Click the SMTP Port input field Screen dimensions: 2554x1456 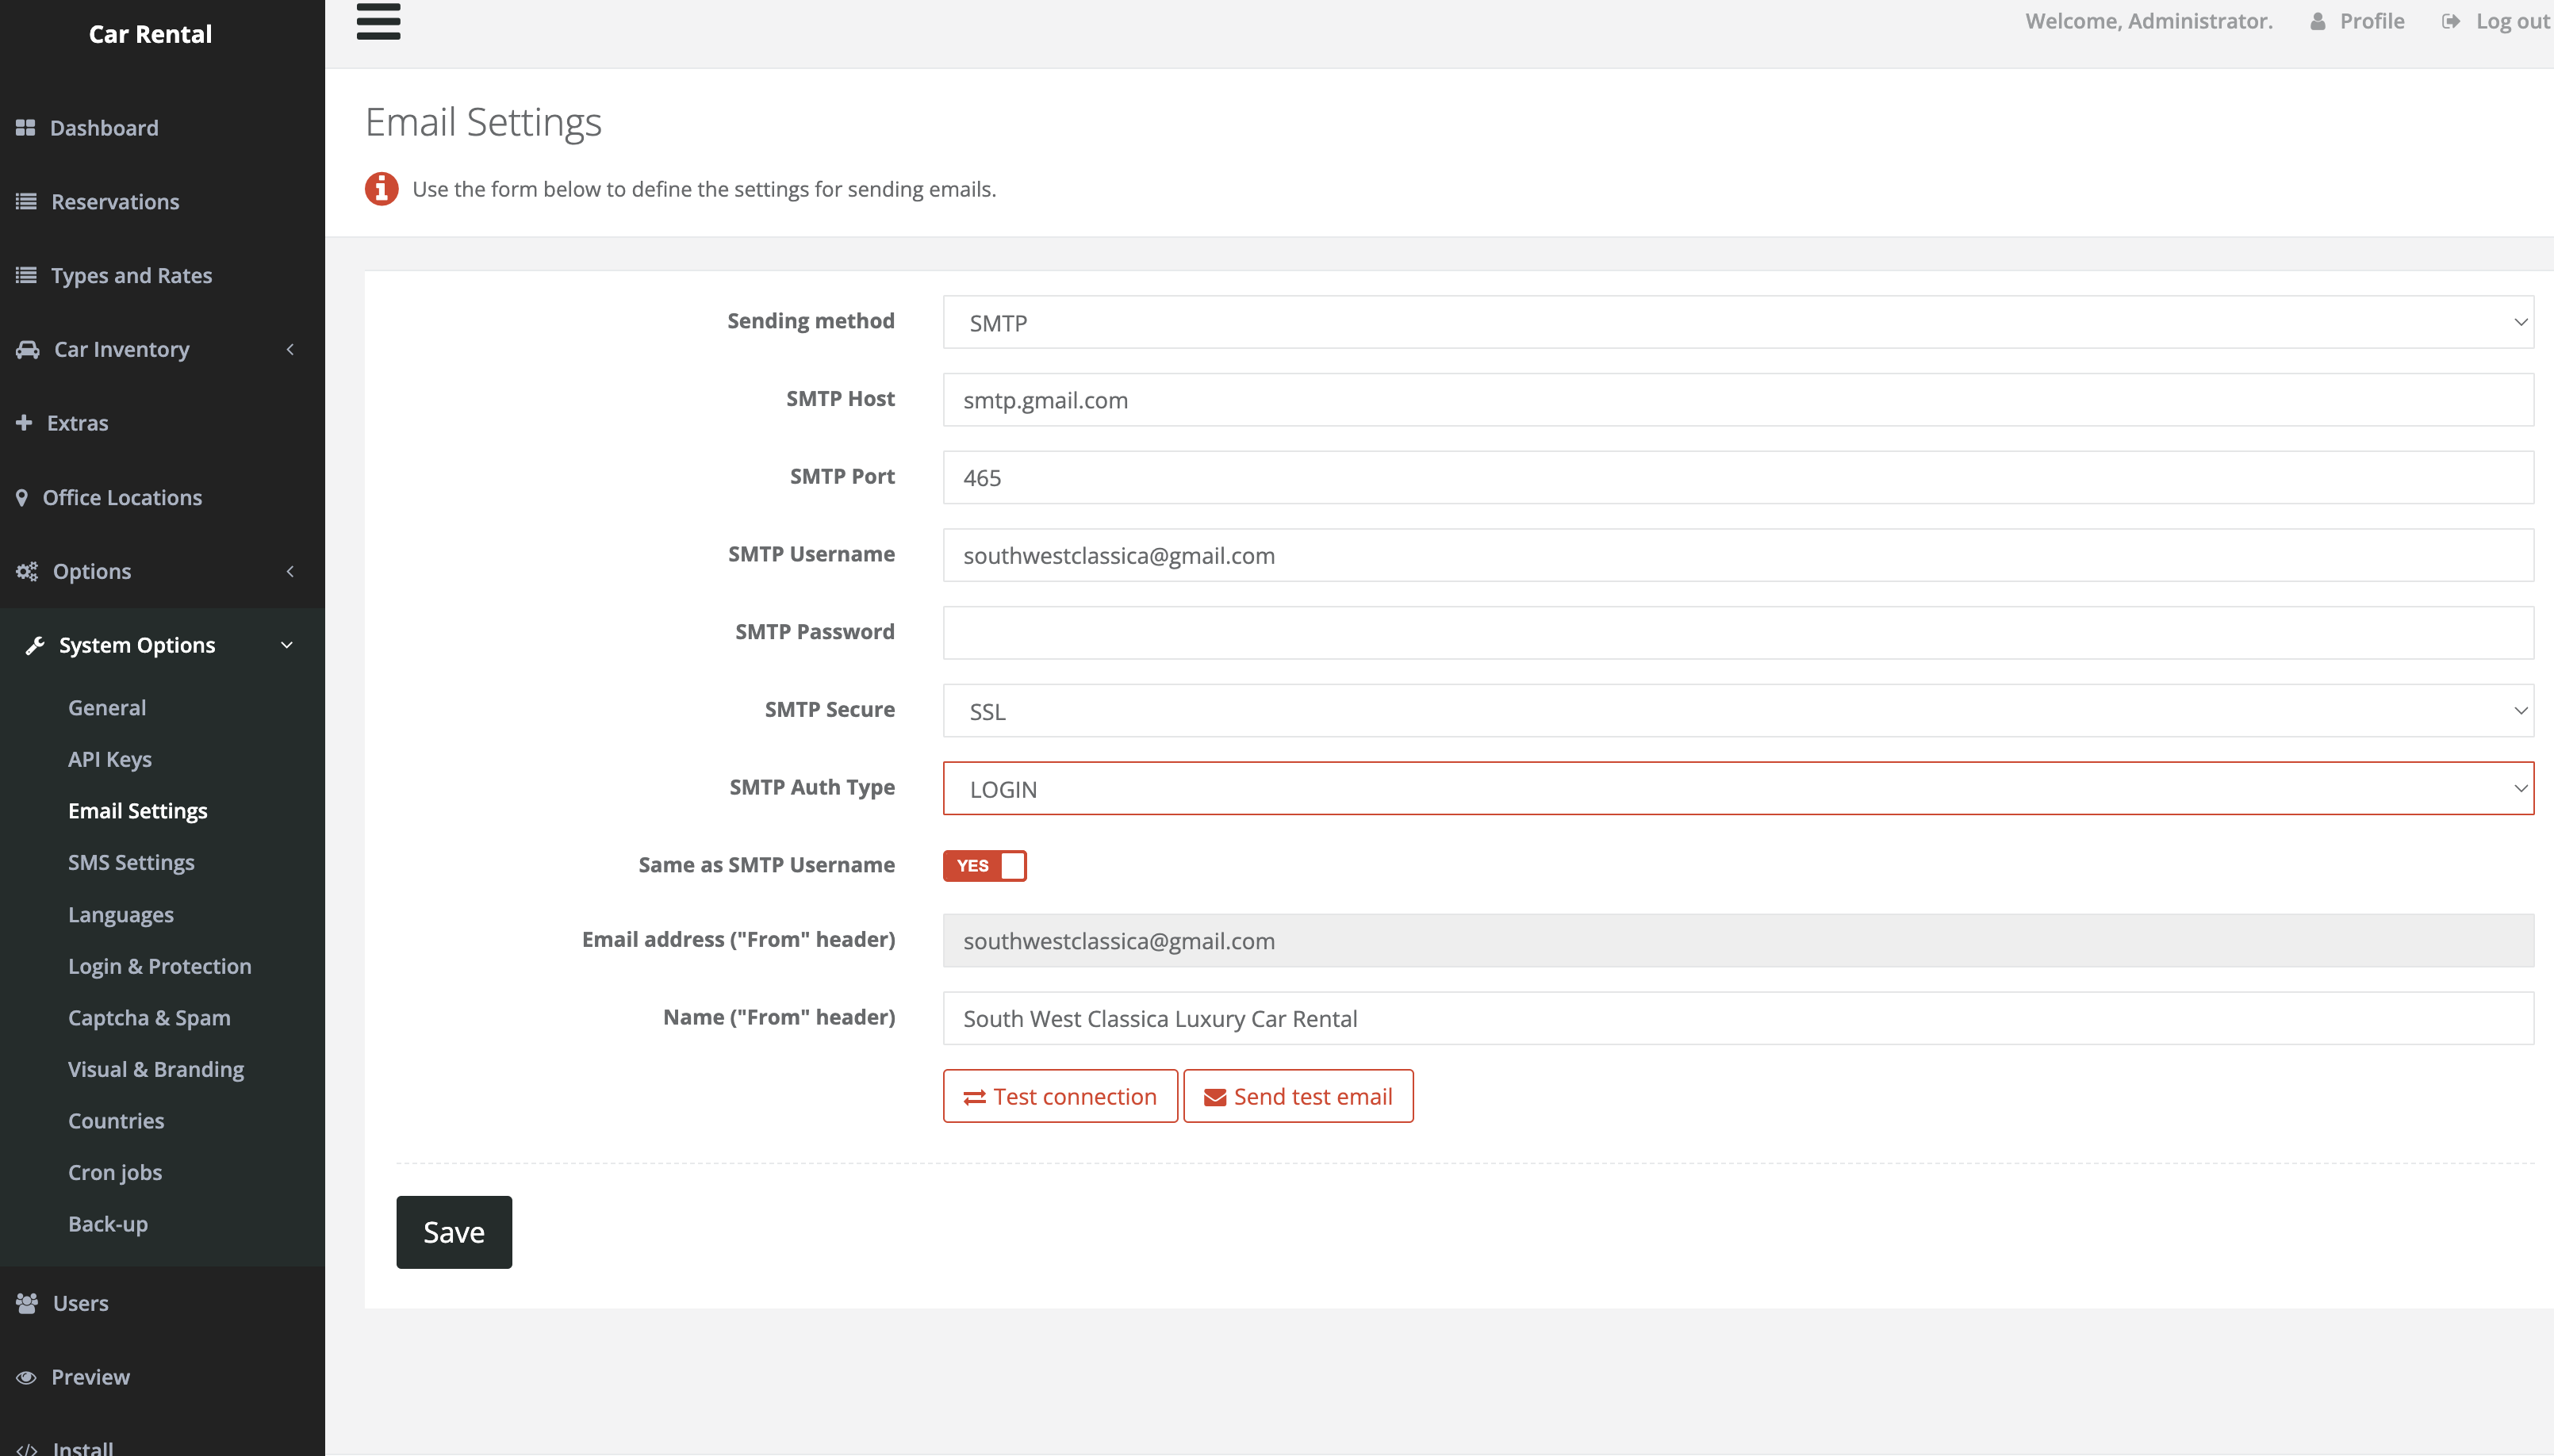1738,477
